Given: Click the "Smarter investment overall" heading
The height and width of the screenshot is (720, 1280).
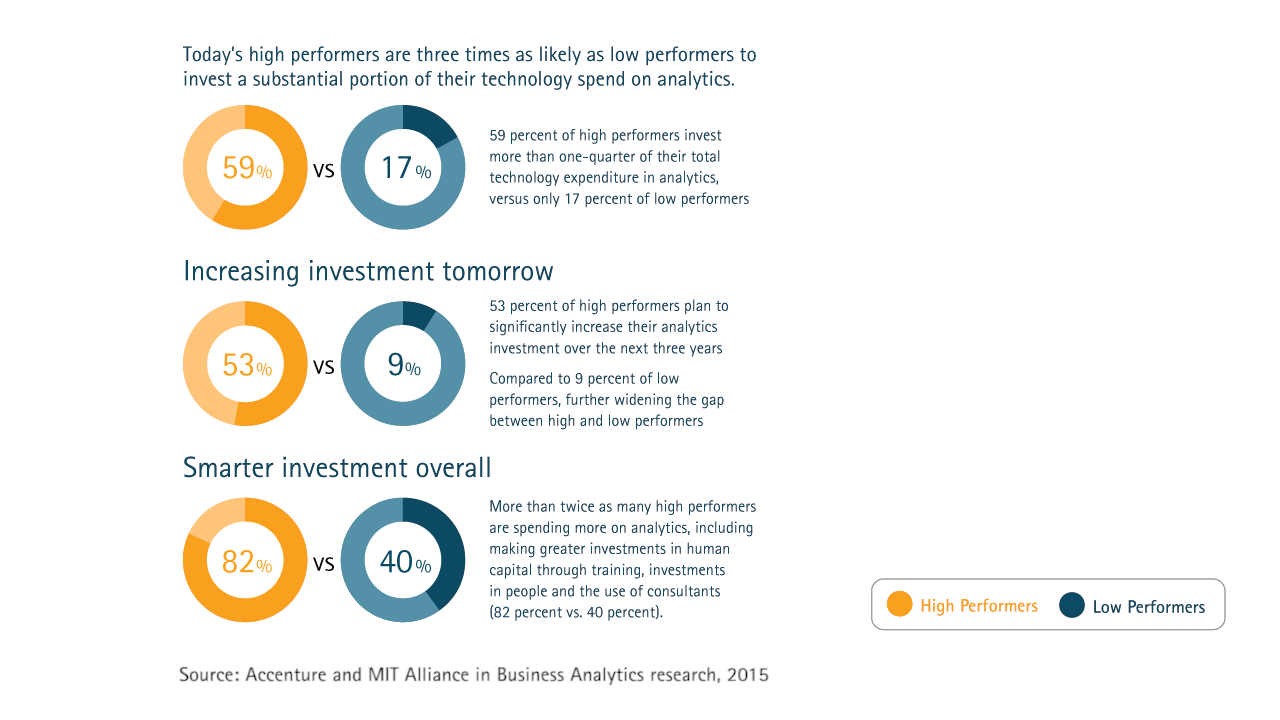Looking at the screenshot, I should coord(337,468).
